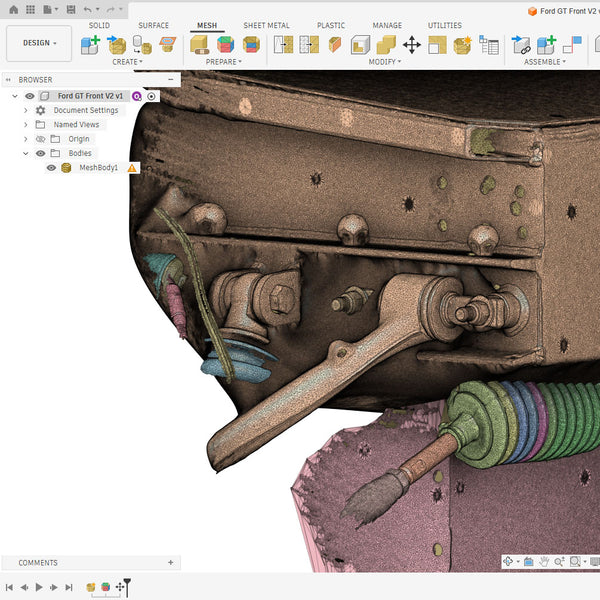
Task: Open the File menu document icon
Action: click(x=47, y=10)
